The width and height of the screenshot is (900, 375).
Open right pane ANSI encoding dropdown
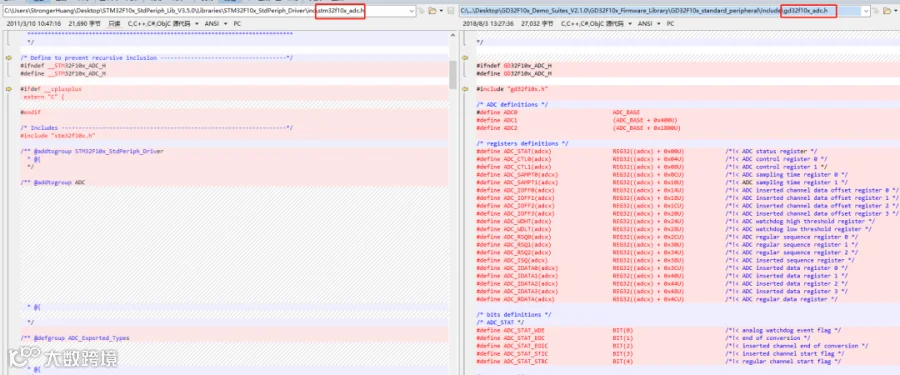(650, 24)
